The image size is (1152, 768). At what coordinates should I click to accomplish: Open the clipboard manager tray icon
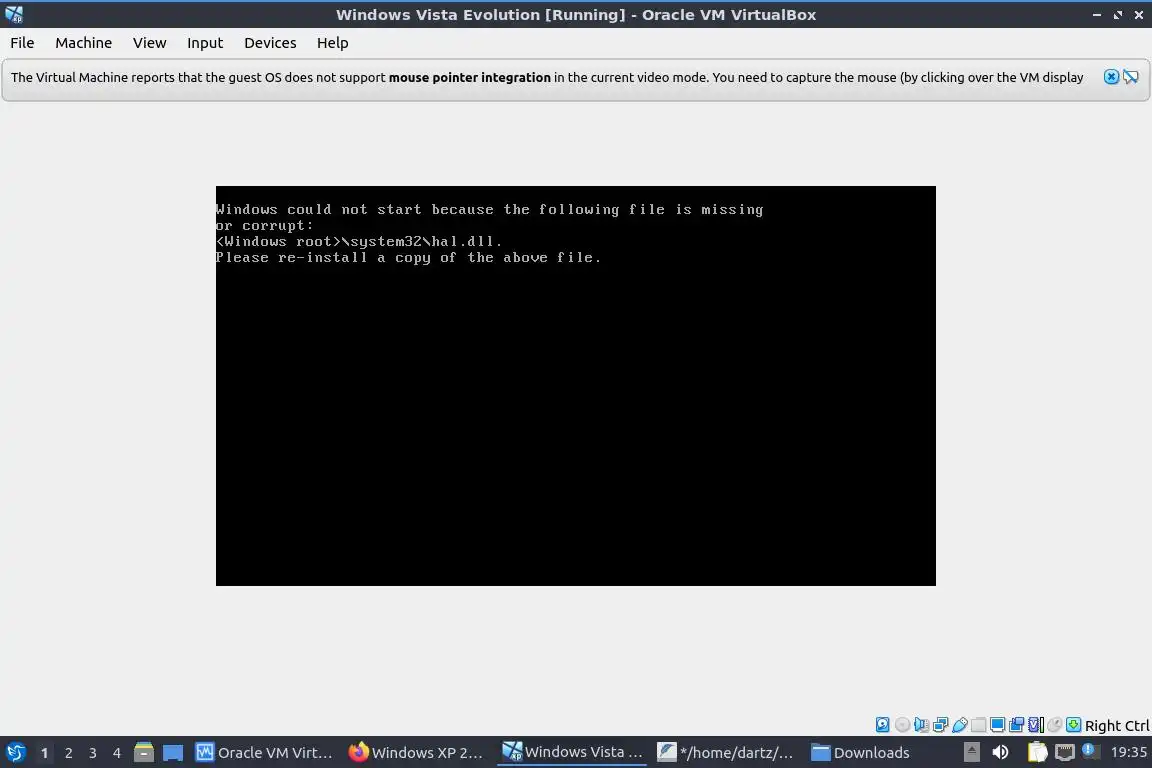1037,752
